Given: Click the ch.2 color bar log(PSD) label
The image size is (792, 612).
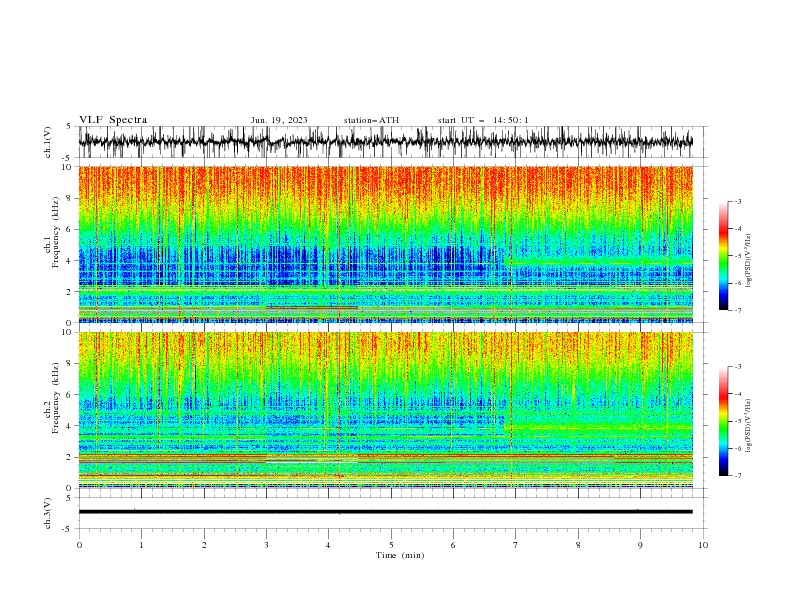Looking at the screenshot, I should tap(748, 426).
